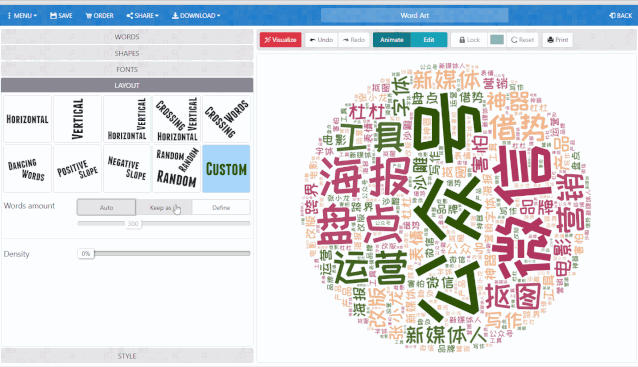Open the DOWNLOAD dropdown
This screenshot has height=367, width=638.
coord(196,15)
